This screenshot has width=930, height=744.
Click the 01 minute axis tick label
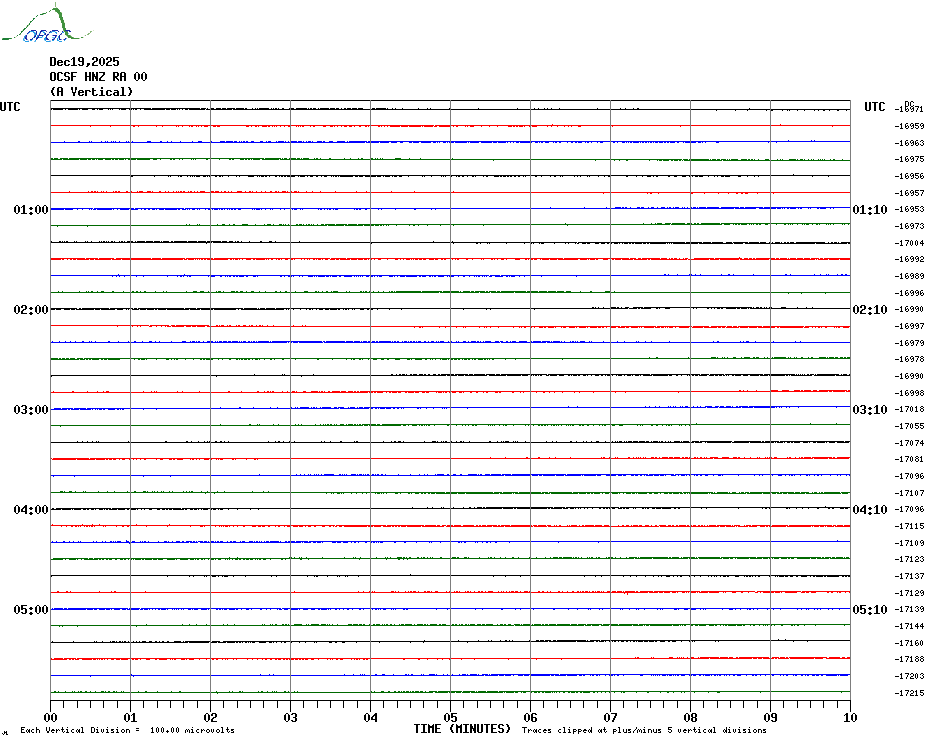click(130, 718)
